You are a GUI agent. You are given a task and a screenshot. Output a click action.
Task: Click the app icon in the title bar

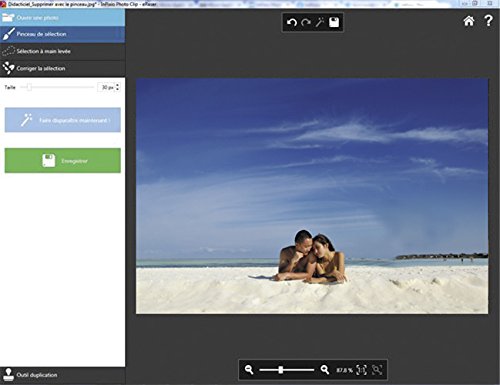[3, 4]
